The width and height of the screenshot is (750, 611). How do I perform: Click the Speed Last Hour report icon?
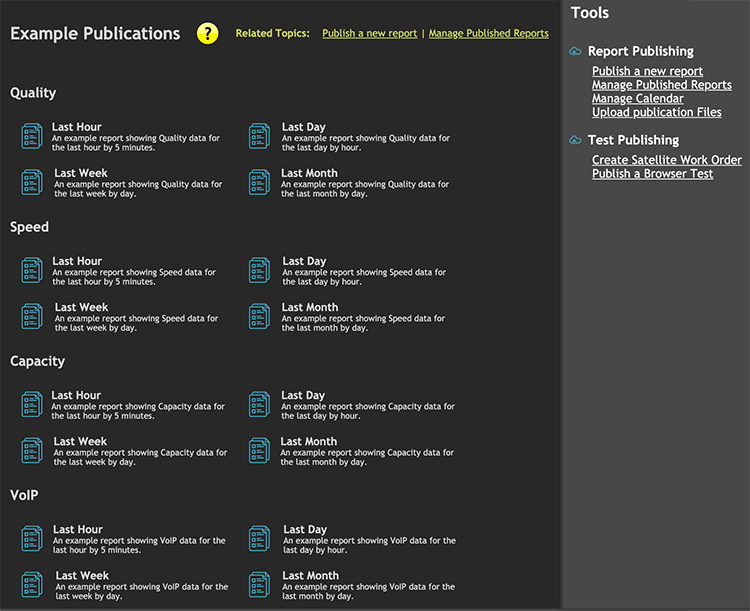32,270
